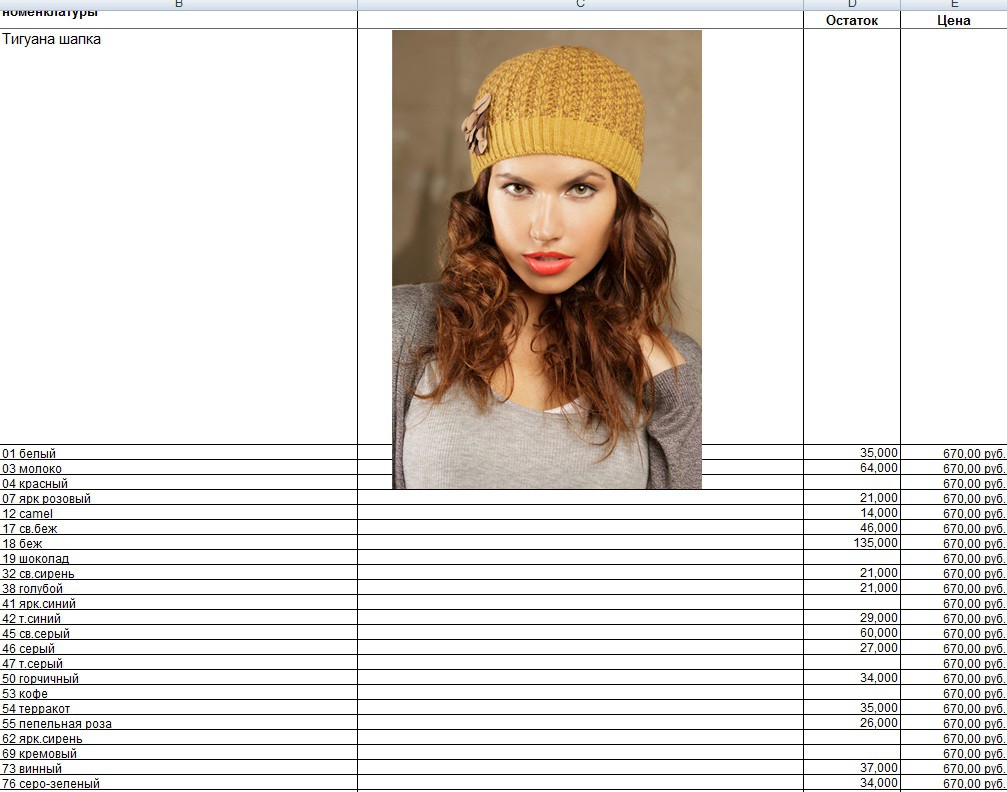Click stock value 135,000 for 18 беж
1007x792 pixels.
(852, 542)
